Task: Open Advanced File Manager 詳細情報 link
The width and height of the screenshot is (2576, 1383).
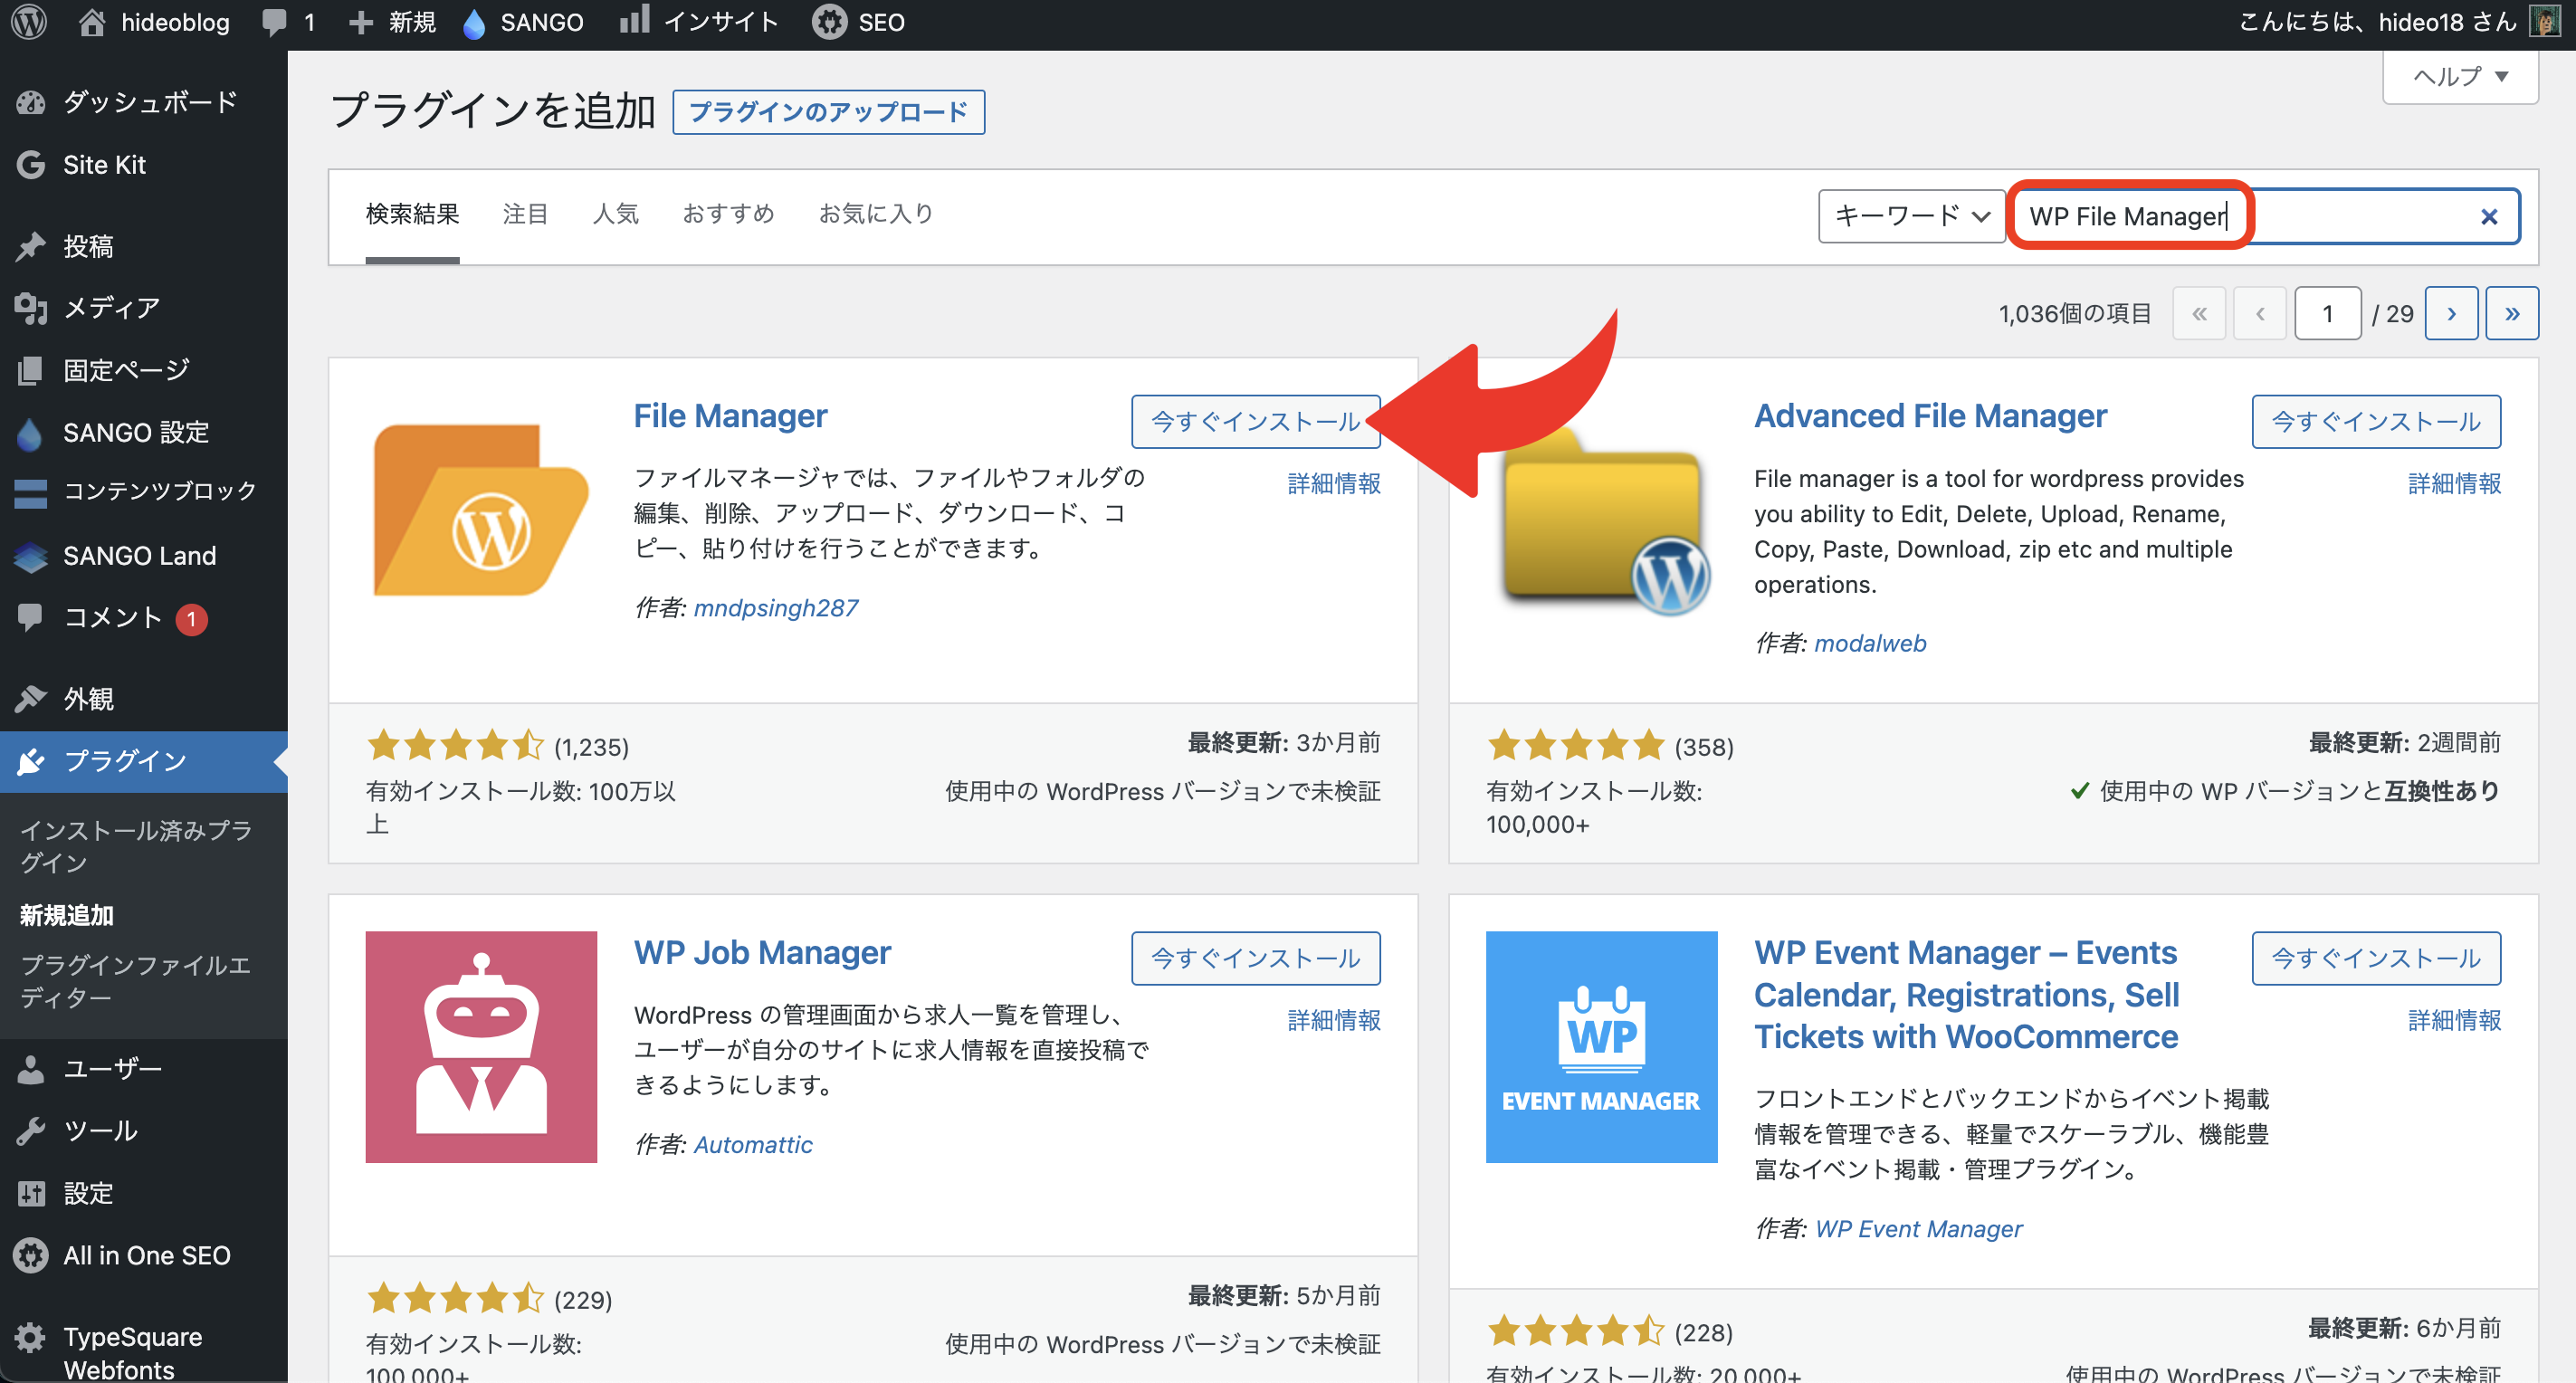Action: [x=2453, y=484]
